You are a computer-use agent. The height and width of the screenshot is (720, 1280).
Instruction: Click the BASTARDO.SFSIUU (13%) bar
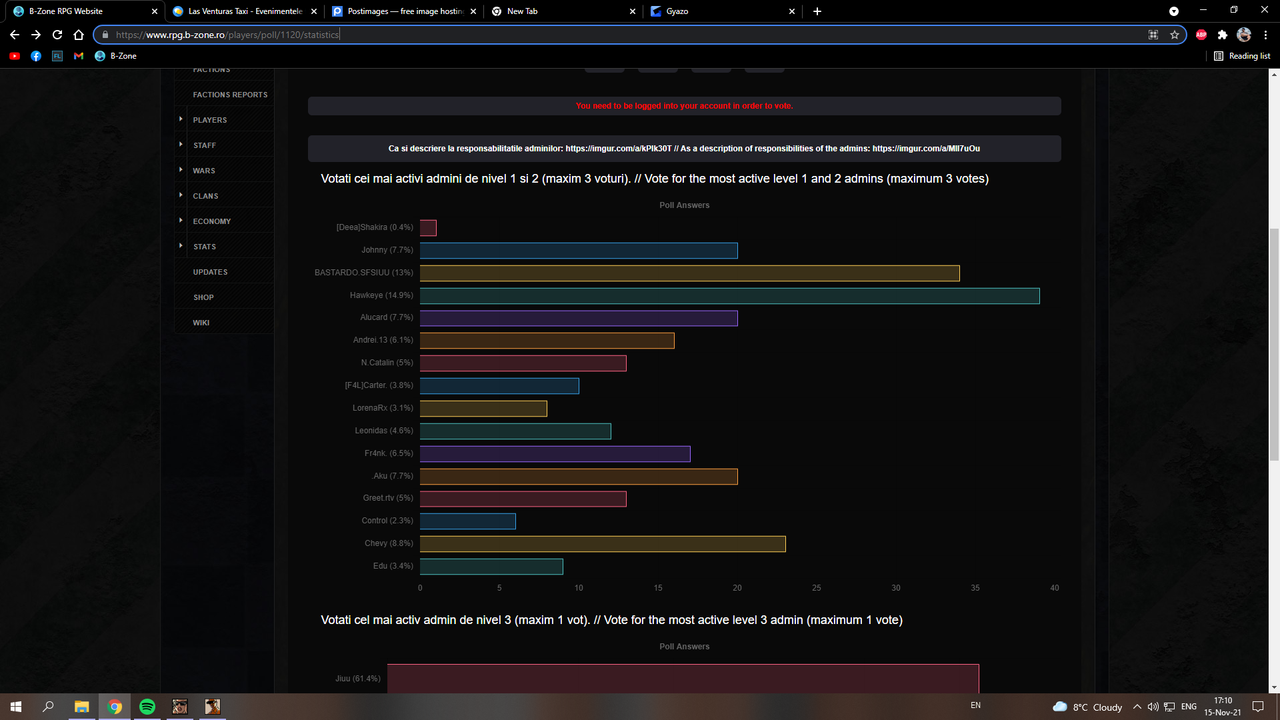click(x=689, y=273)
